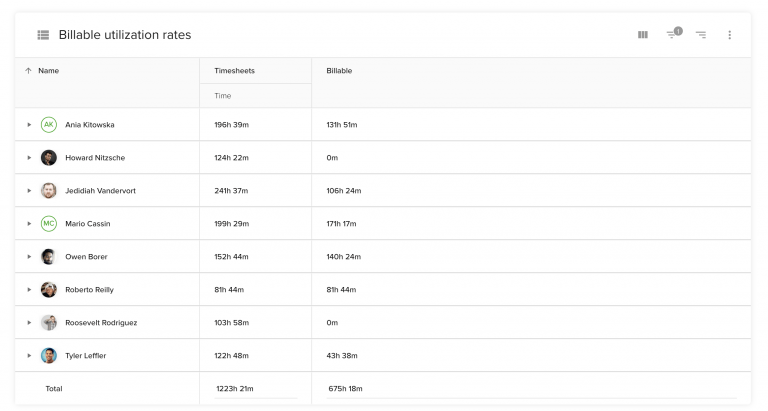The width and height of the screenshot is (768, 411).
Task: Click Roosevelt Rodriguez's avatar photo
Action: [x=48, y=322]
